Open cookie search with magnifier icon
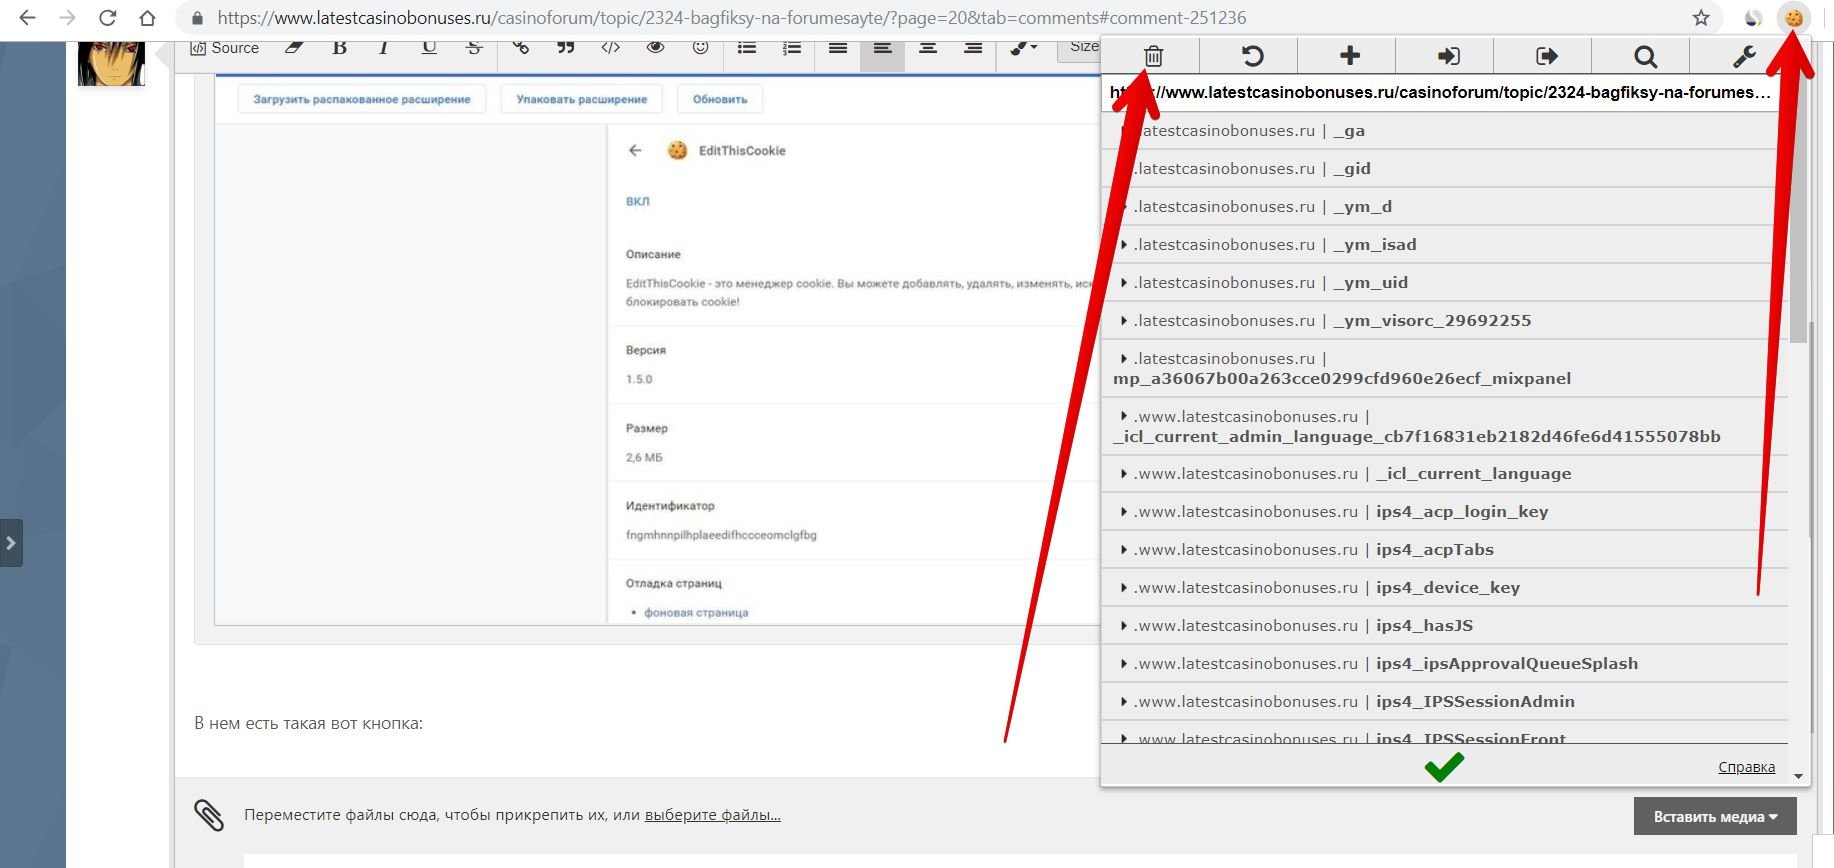 tap(1644, 57)
